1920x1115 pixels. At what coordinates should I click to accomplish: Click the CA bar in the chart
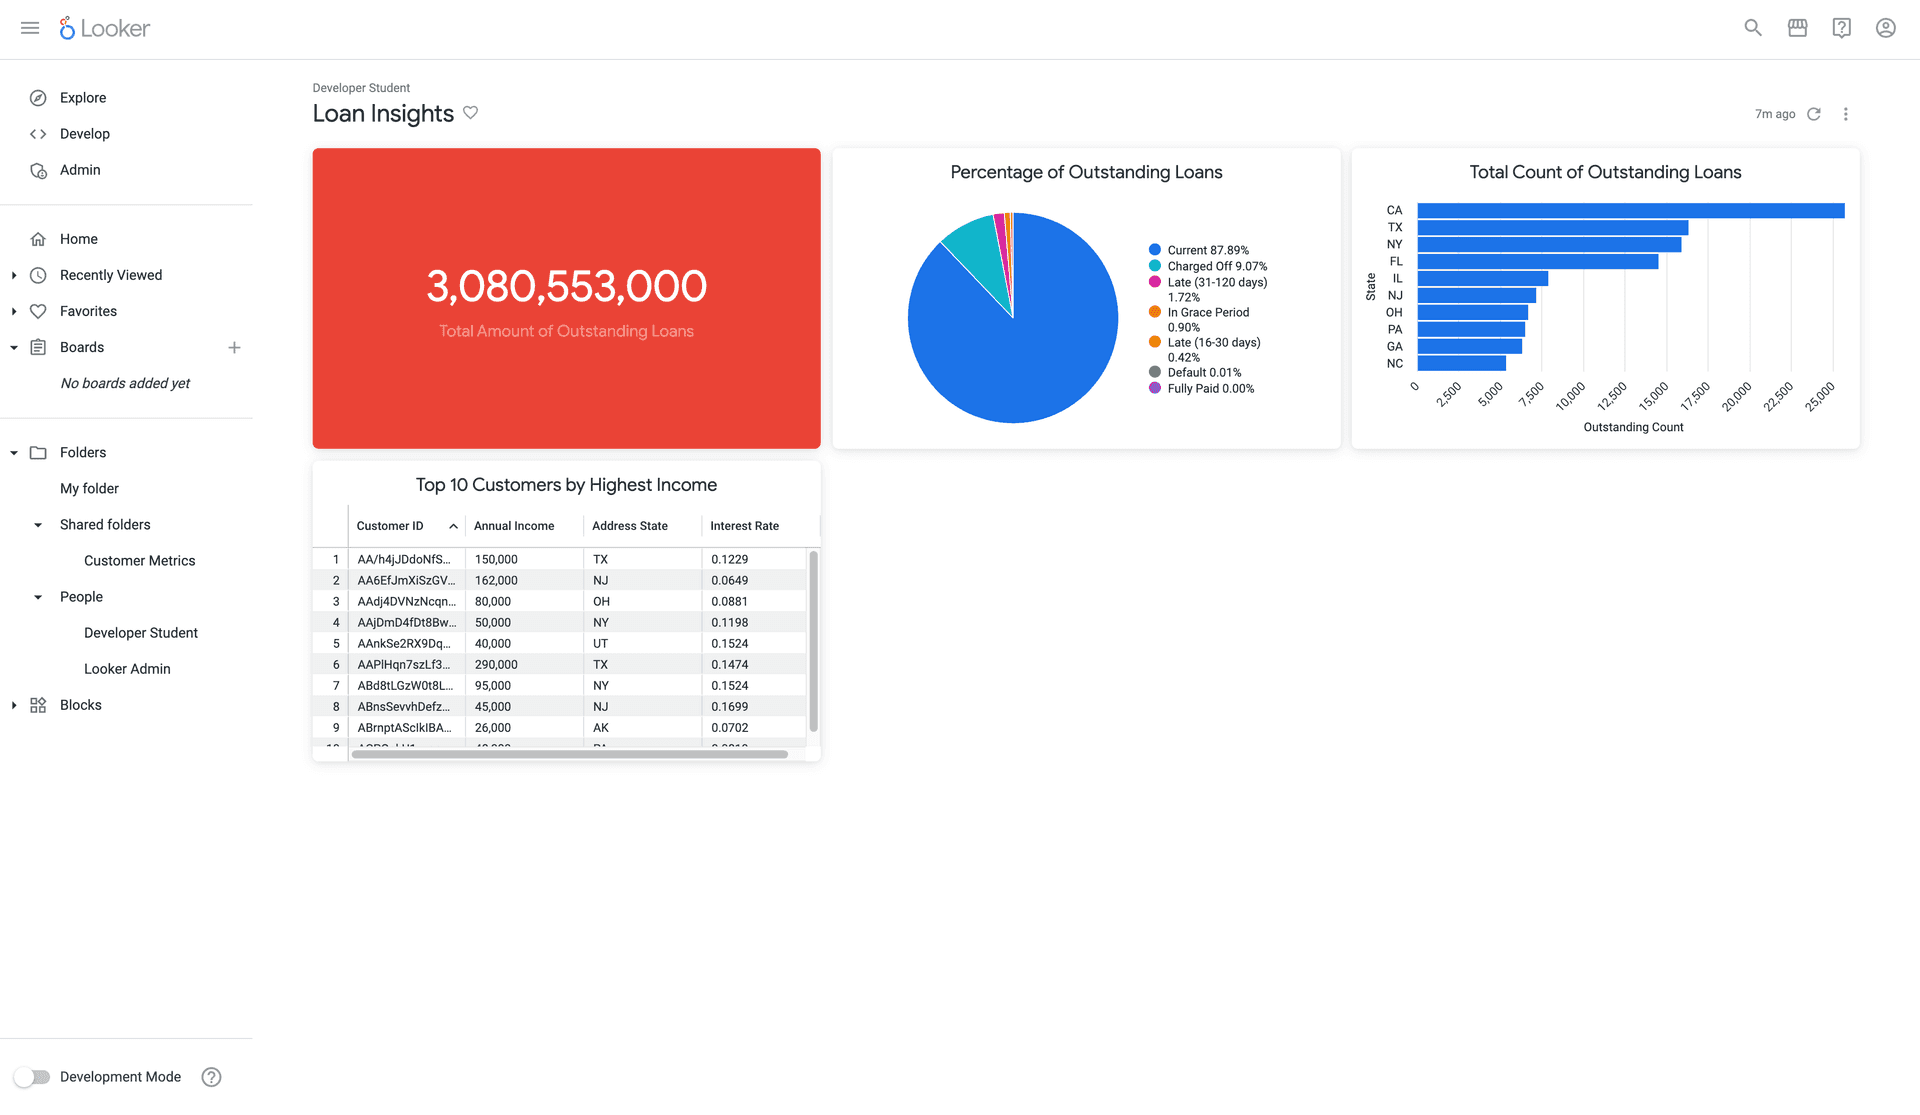tap(1631, 210)
